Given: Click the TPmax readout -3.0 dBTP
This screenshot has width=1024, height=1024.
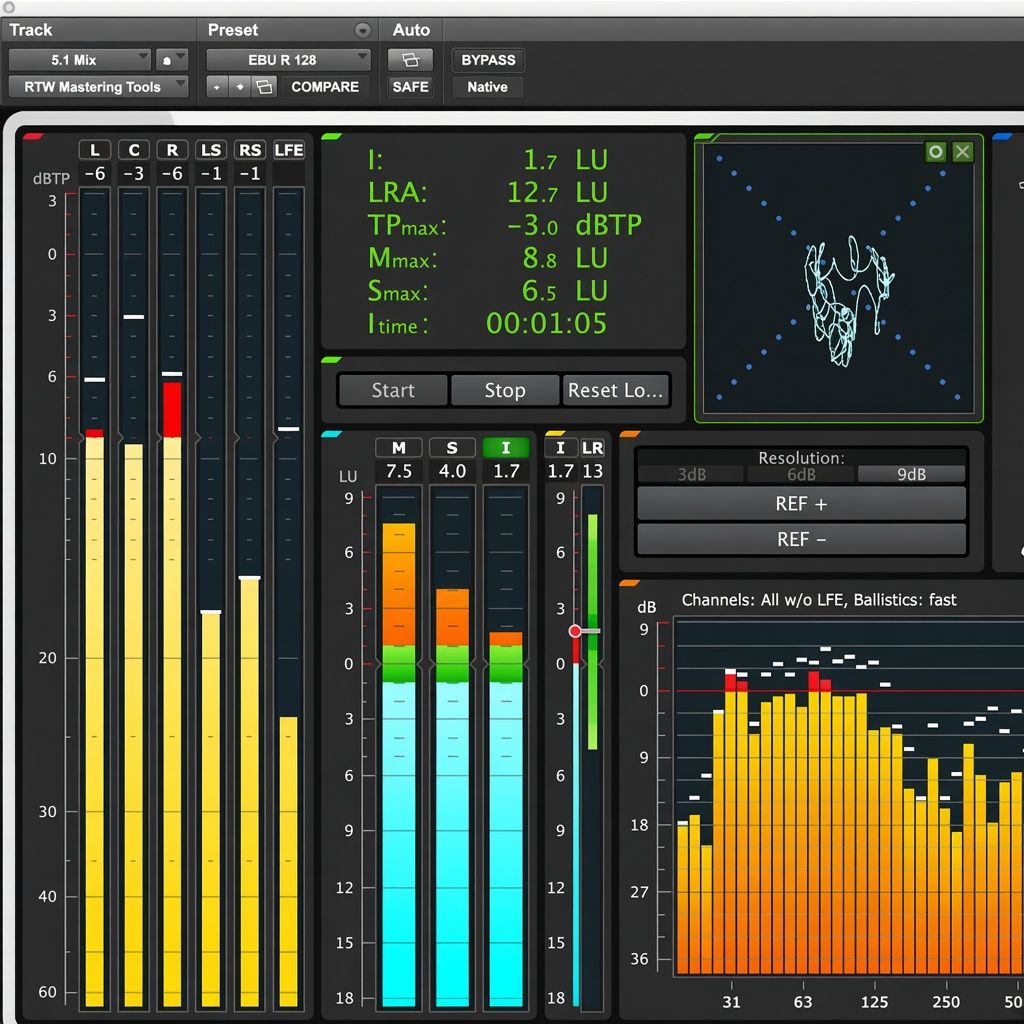Looking at the screenshot, I should click(x=575, y=225).
